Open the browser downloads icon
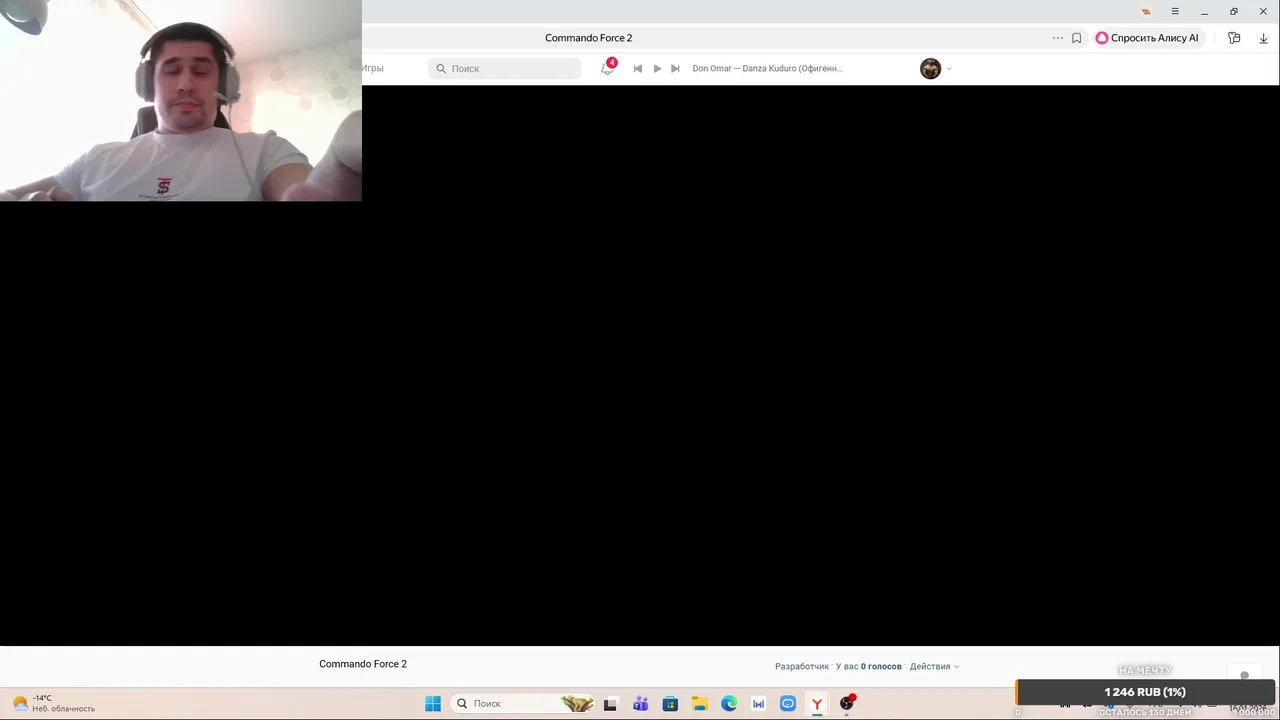 (1263, 38)
